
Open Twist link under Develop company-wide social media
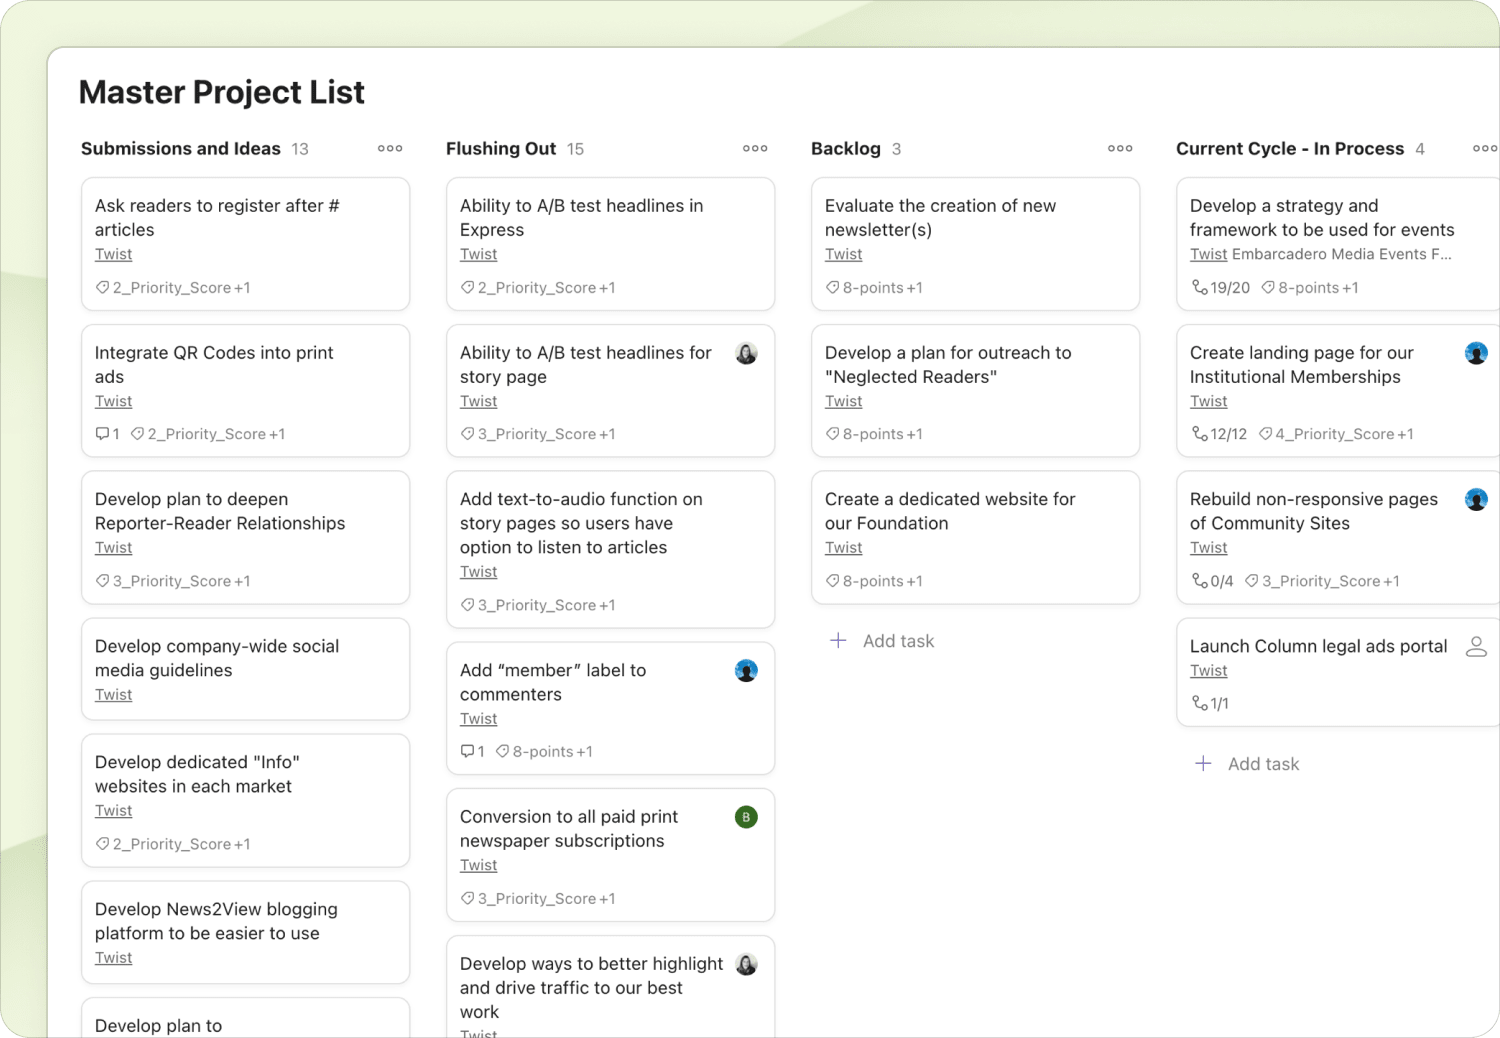[x=113, y=695]
